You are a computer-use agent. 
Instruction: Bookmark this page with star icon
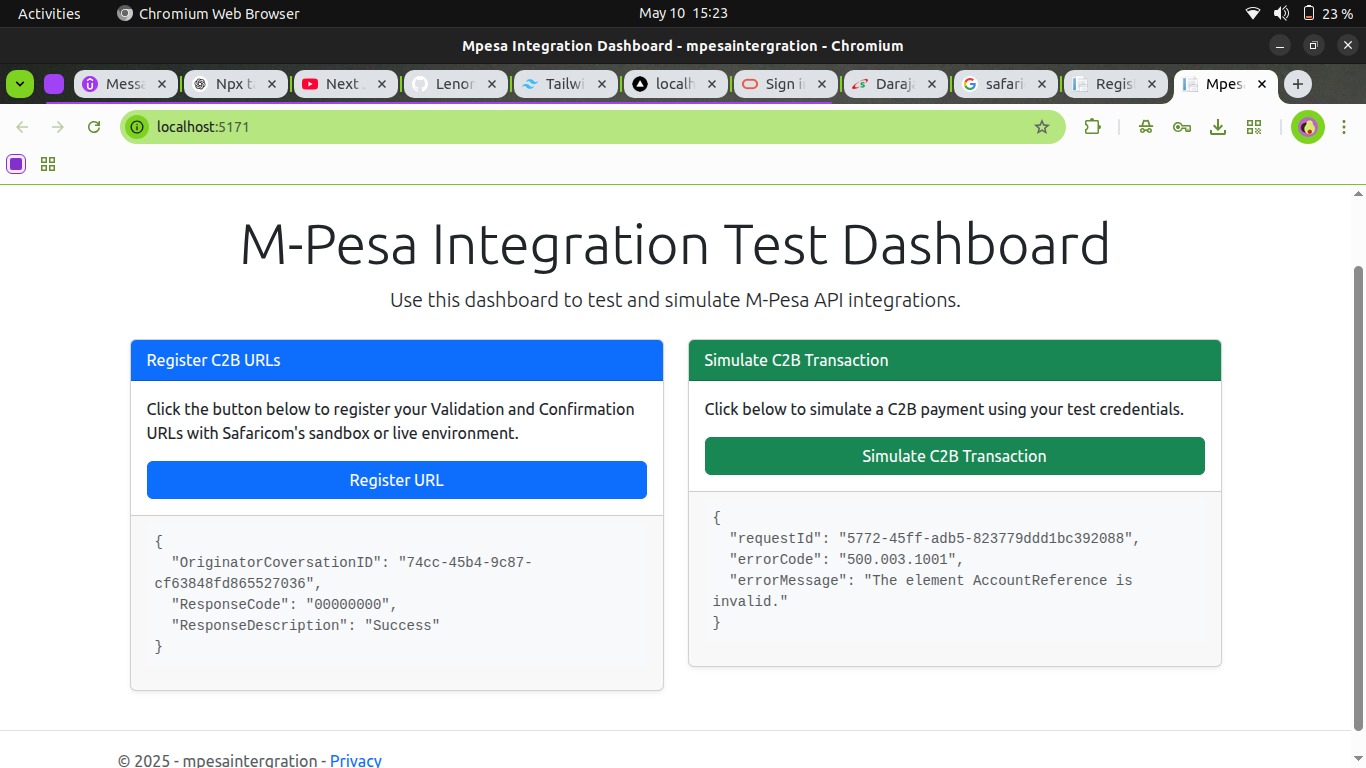pyautogui.click(x=1042, y=127)
